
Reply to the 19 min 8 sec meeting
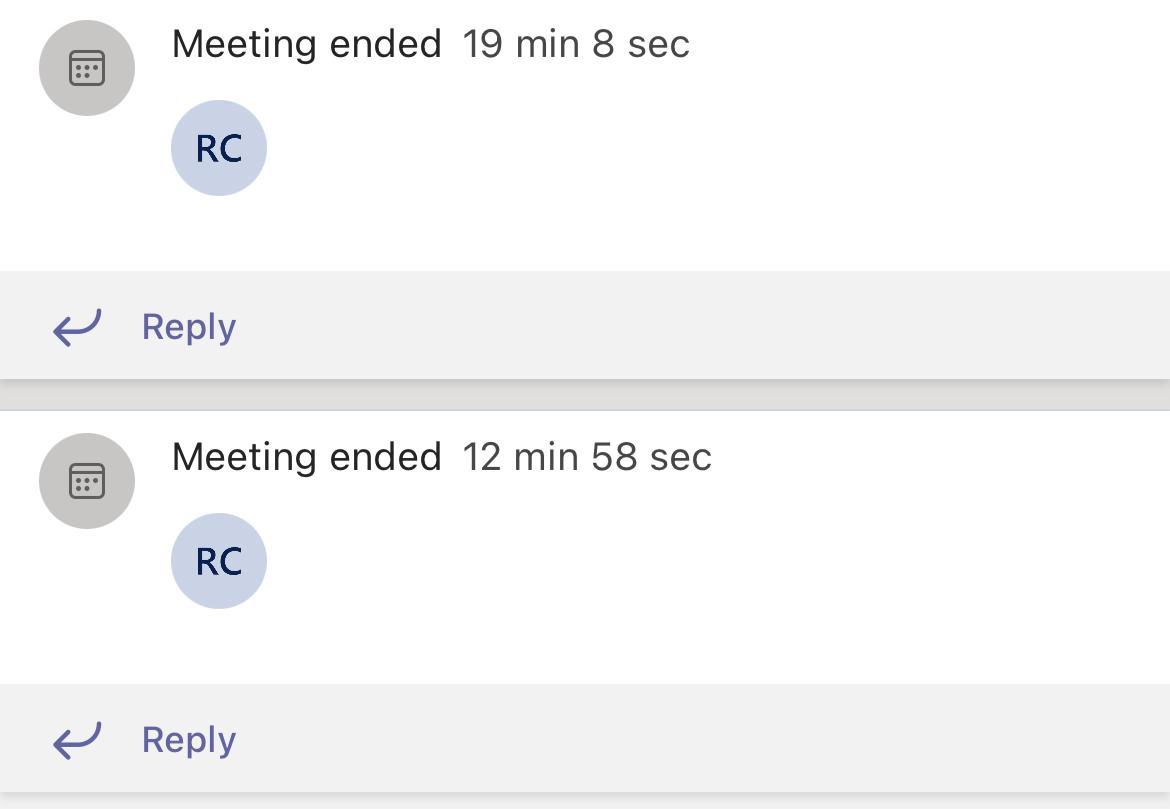(188, 327)
